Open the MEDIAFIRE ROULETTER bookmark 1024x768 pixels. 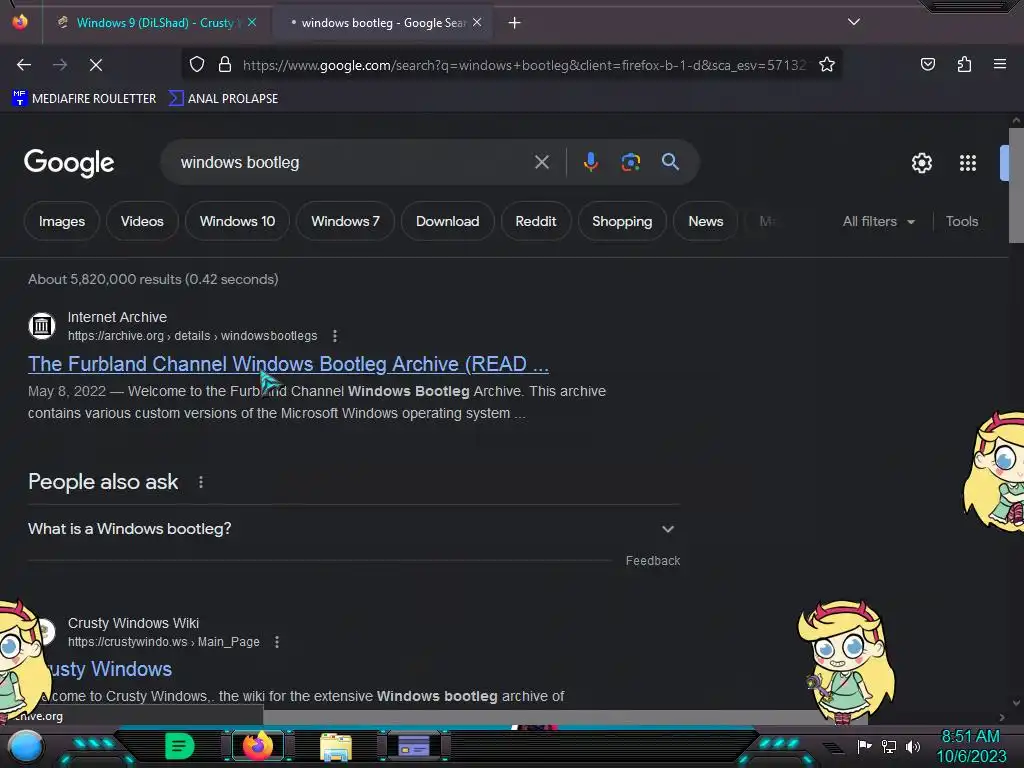click(84, 99)
